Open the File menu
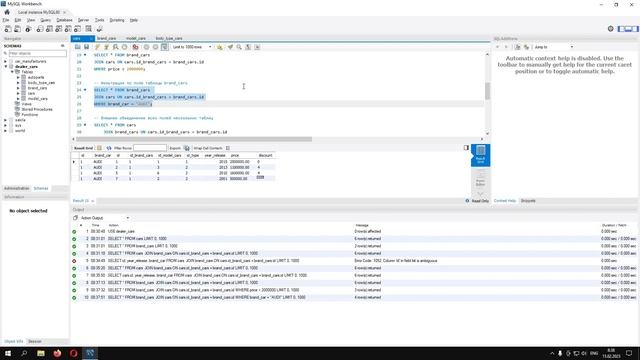640x360 pixels. click(x=6, y=20)
